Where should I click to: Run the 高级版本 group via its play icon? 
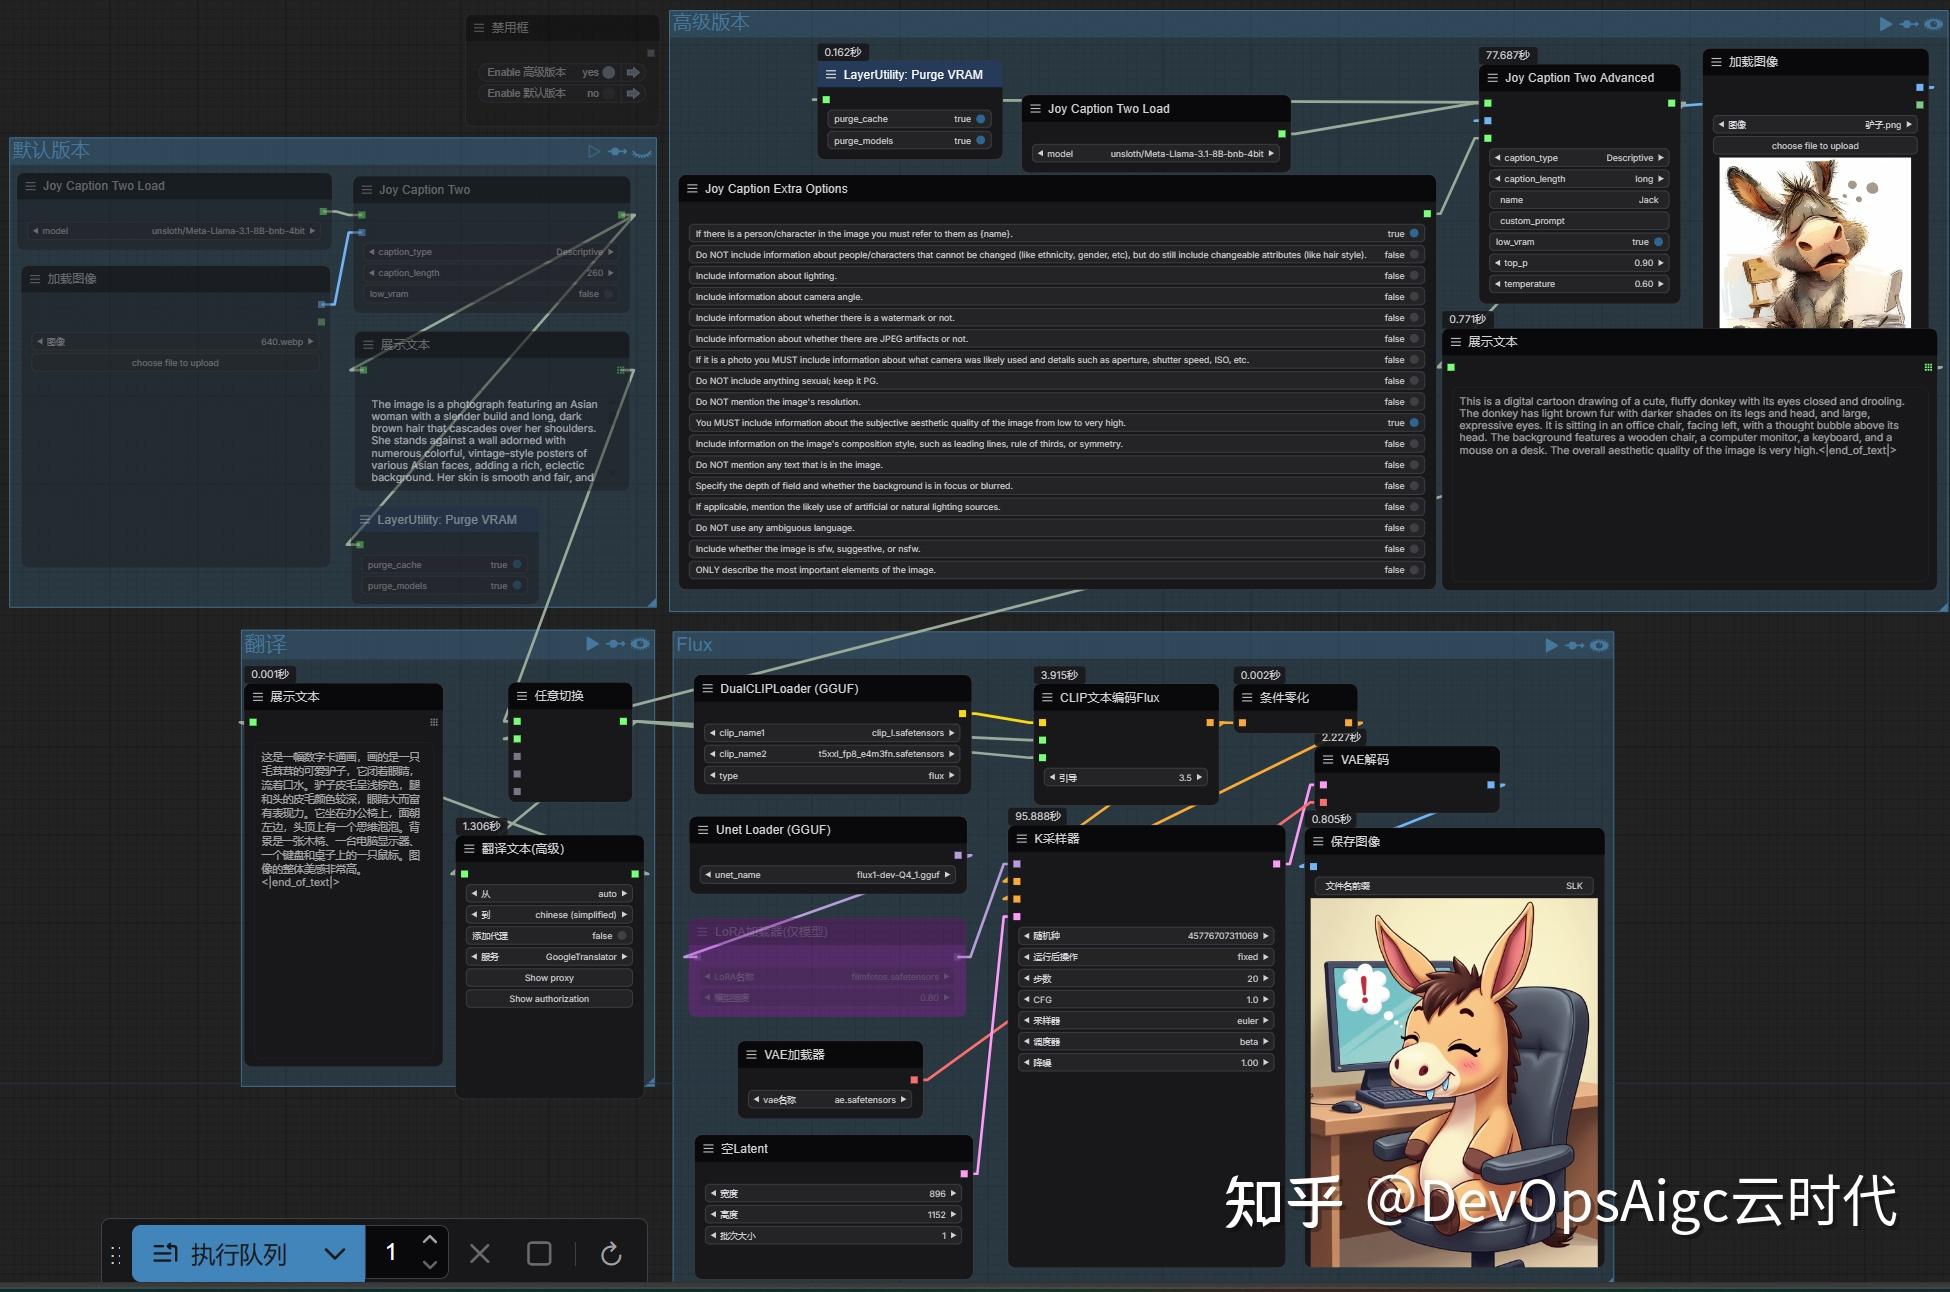pyautogui.click(x=1884, y=23)
